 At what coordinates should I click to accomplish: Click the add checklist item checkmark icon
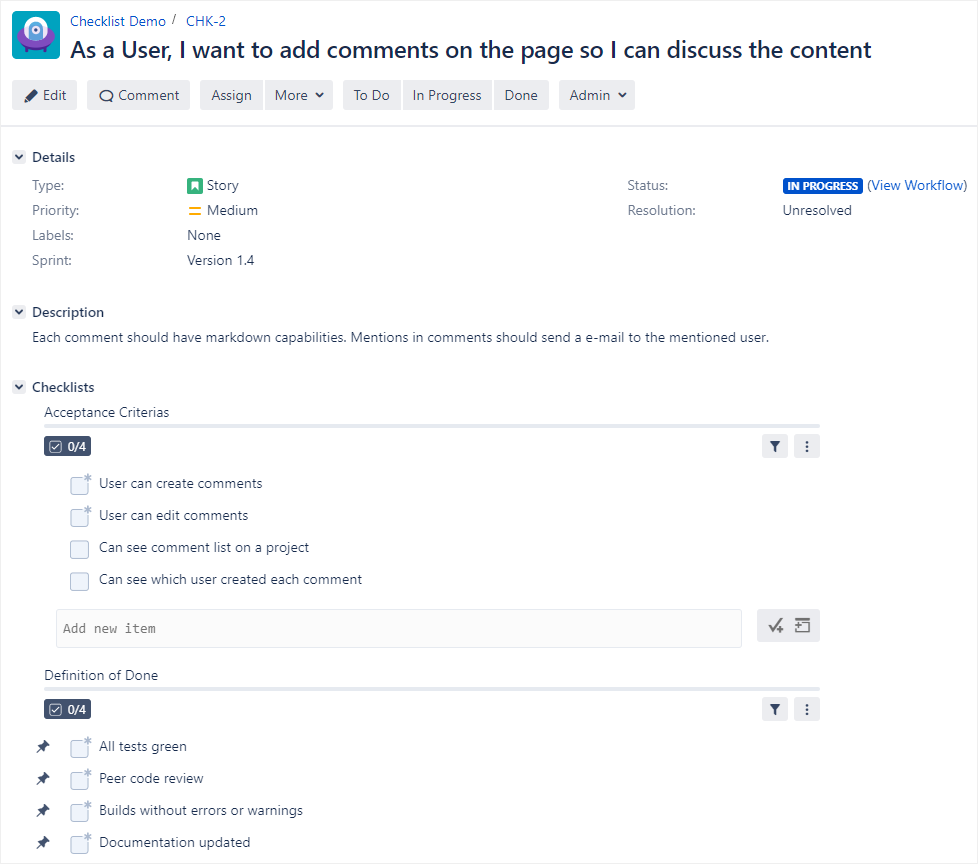pyautogui.click(x=776, y=625)
